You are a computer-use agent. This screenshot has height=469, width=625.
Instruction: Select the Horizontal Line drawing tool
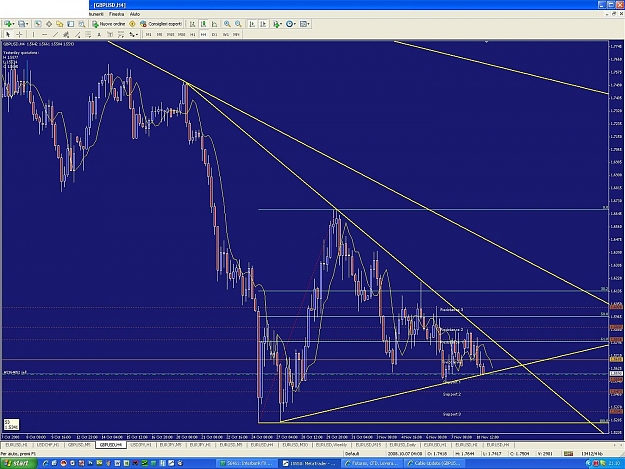coord(44,34)
